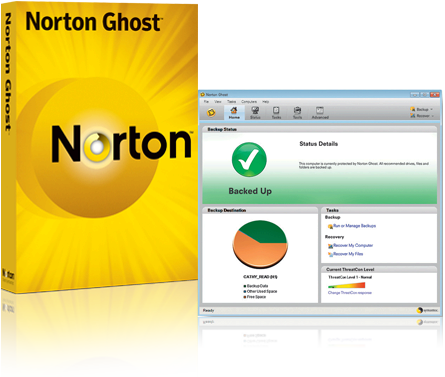Click the Run or Manage Backups link

[355, 226]
